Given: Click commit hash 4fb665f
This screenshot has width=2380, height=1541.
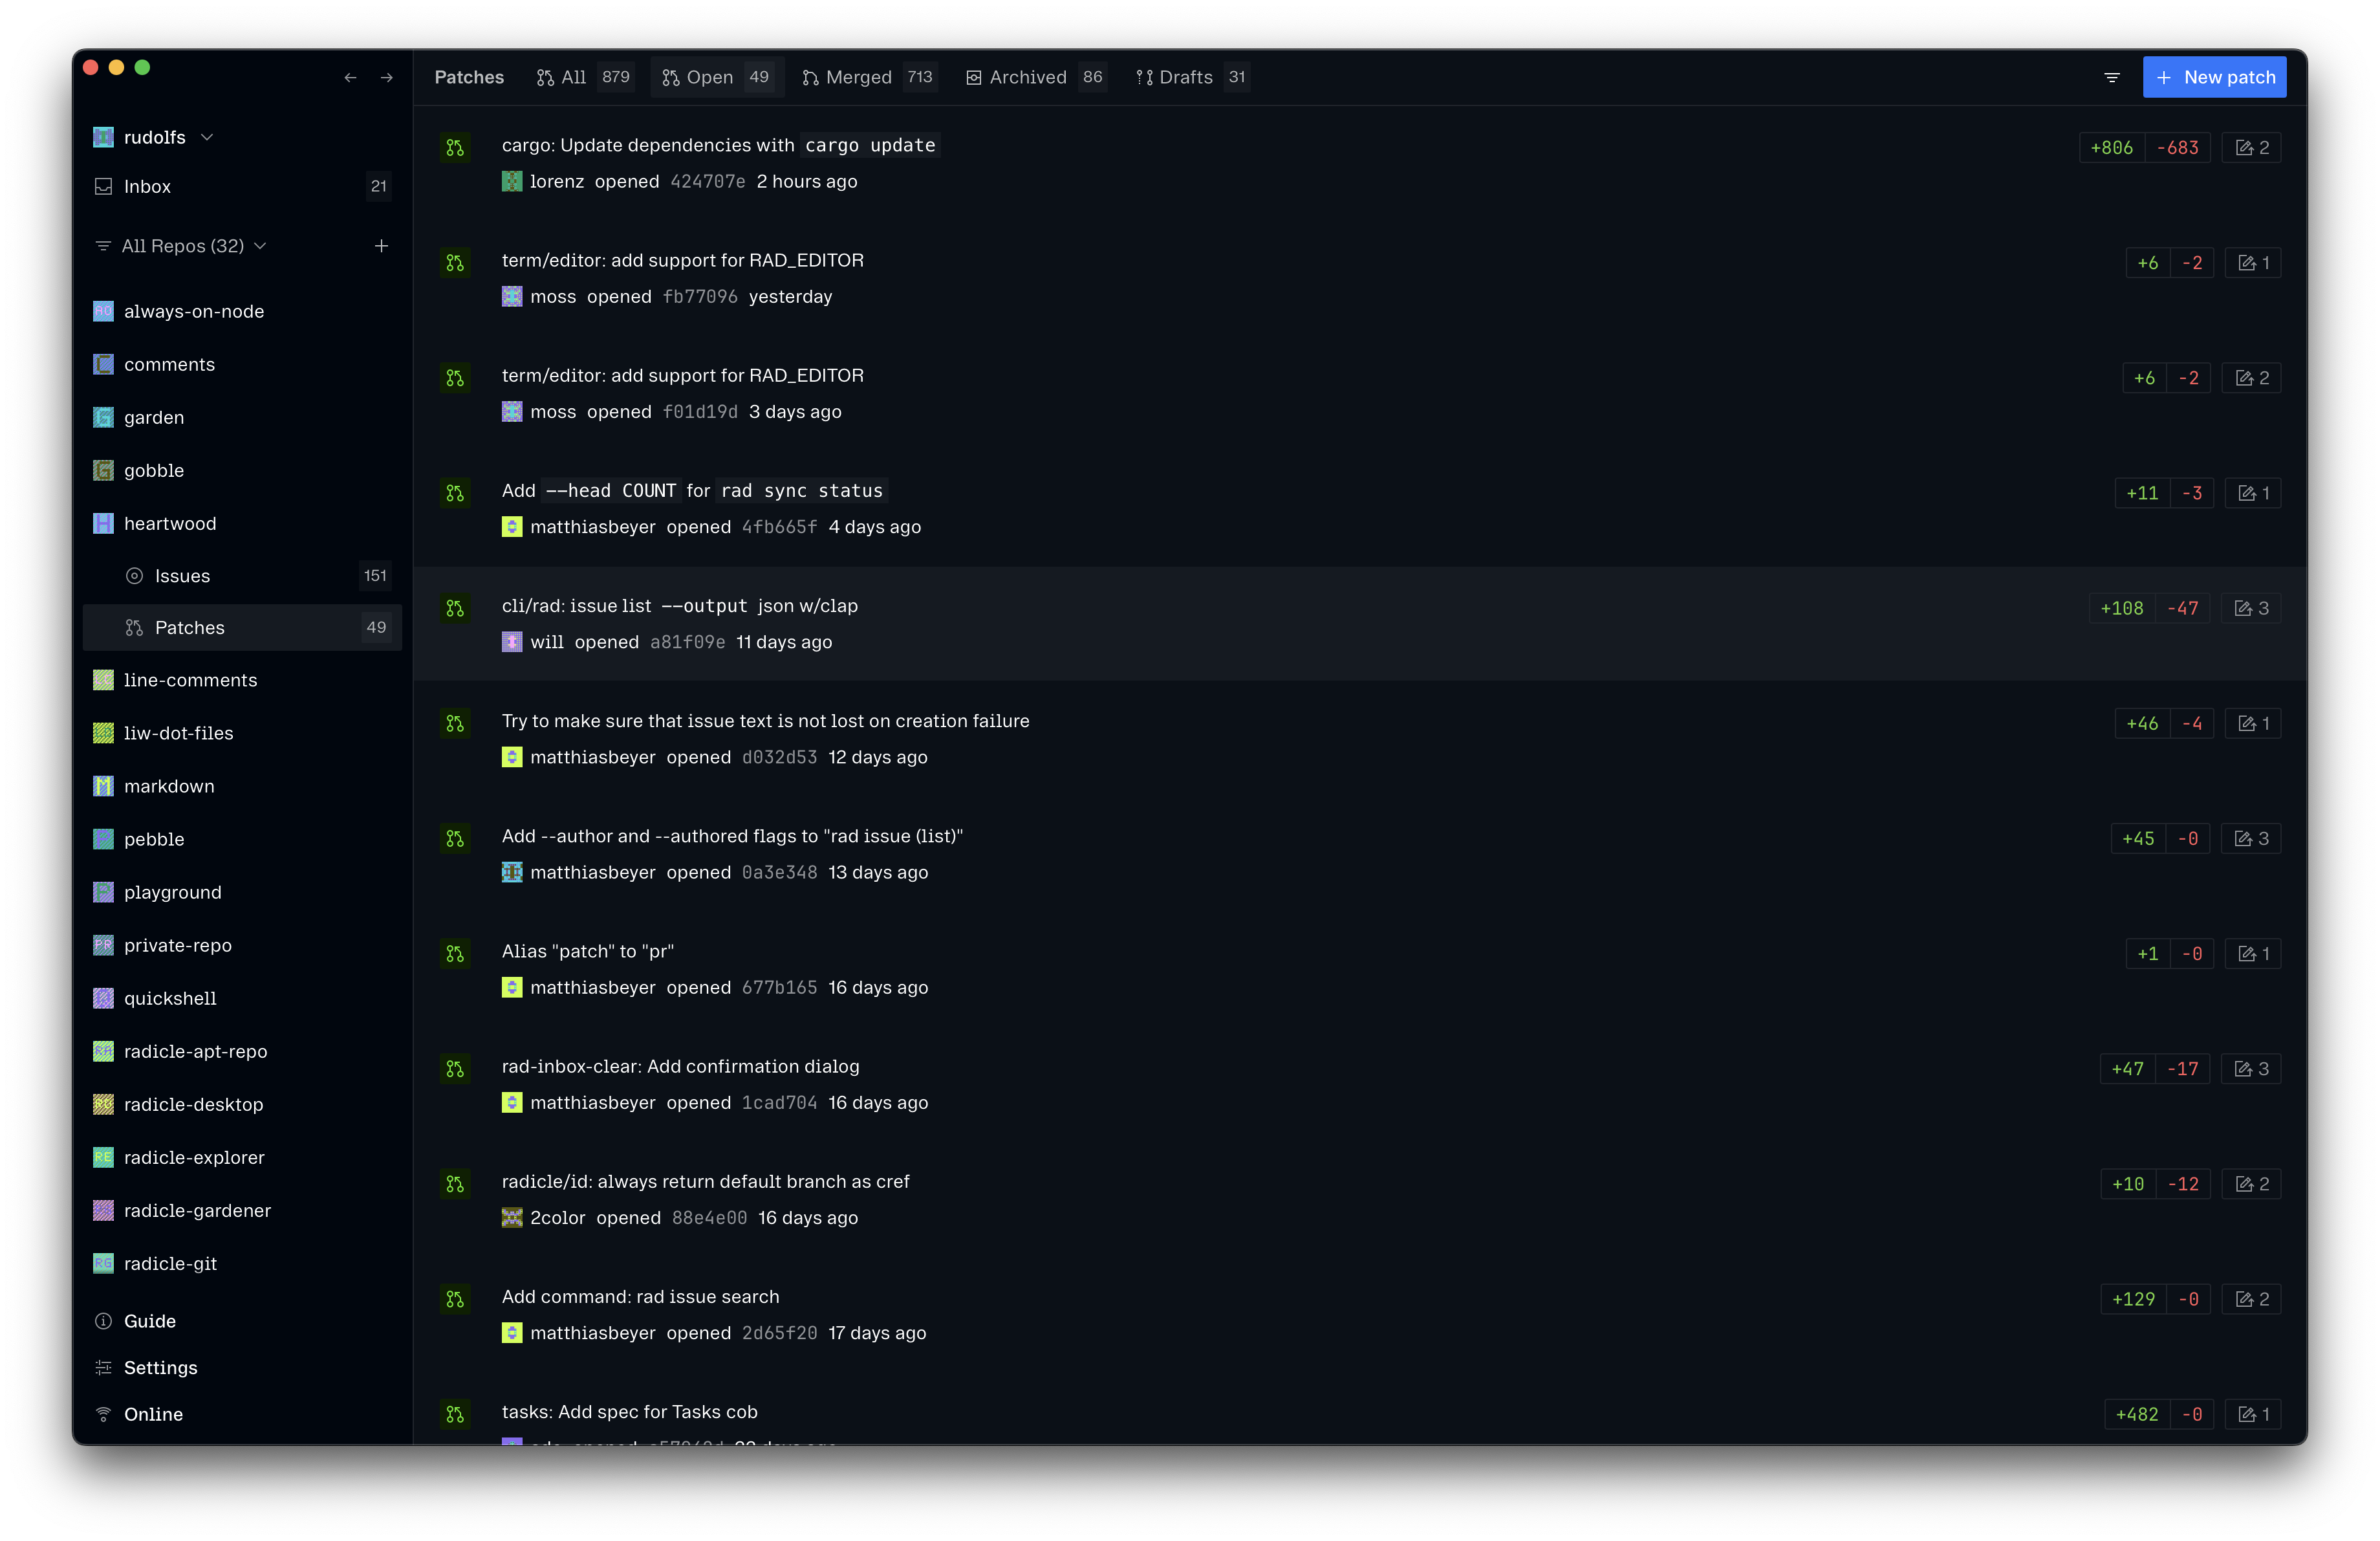Looking at the screenshot, I should [x=779, y=527].
